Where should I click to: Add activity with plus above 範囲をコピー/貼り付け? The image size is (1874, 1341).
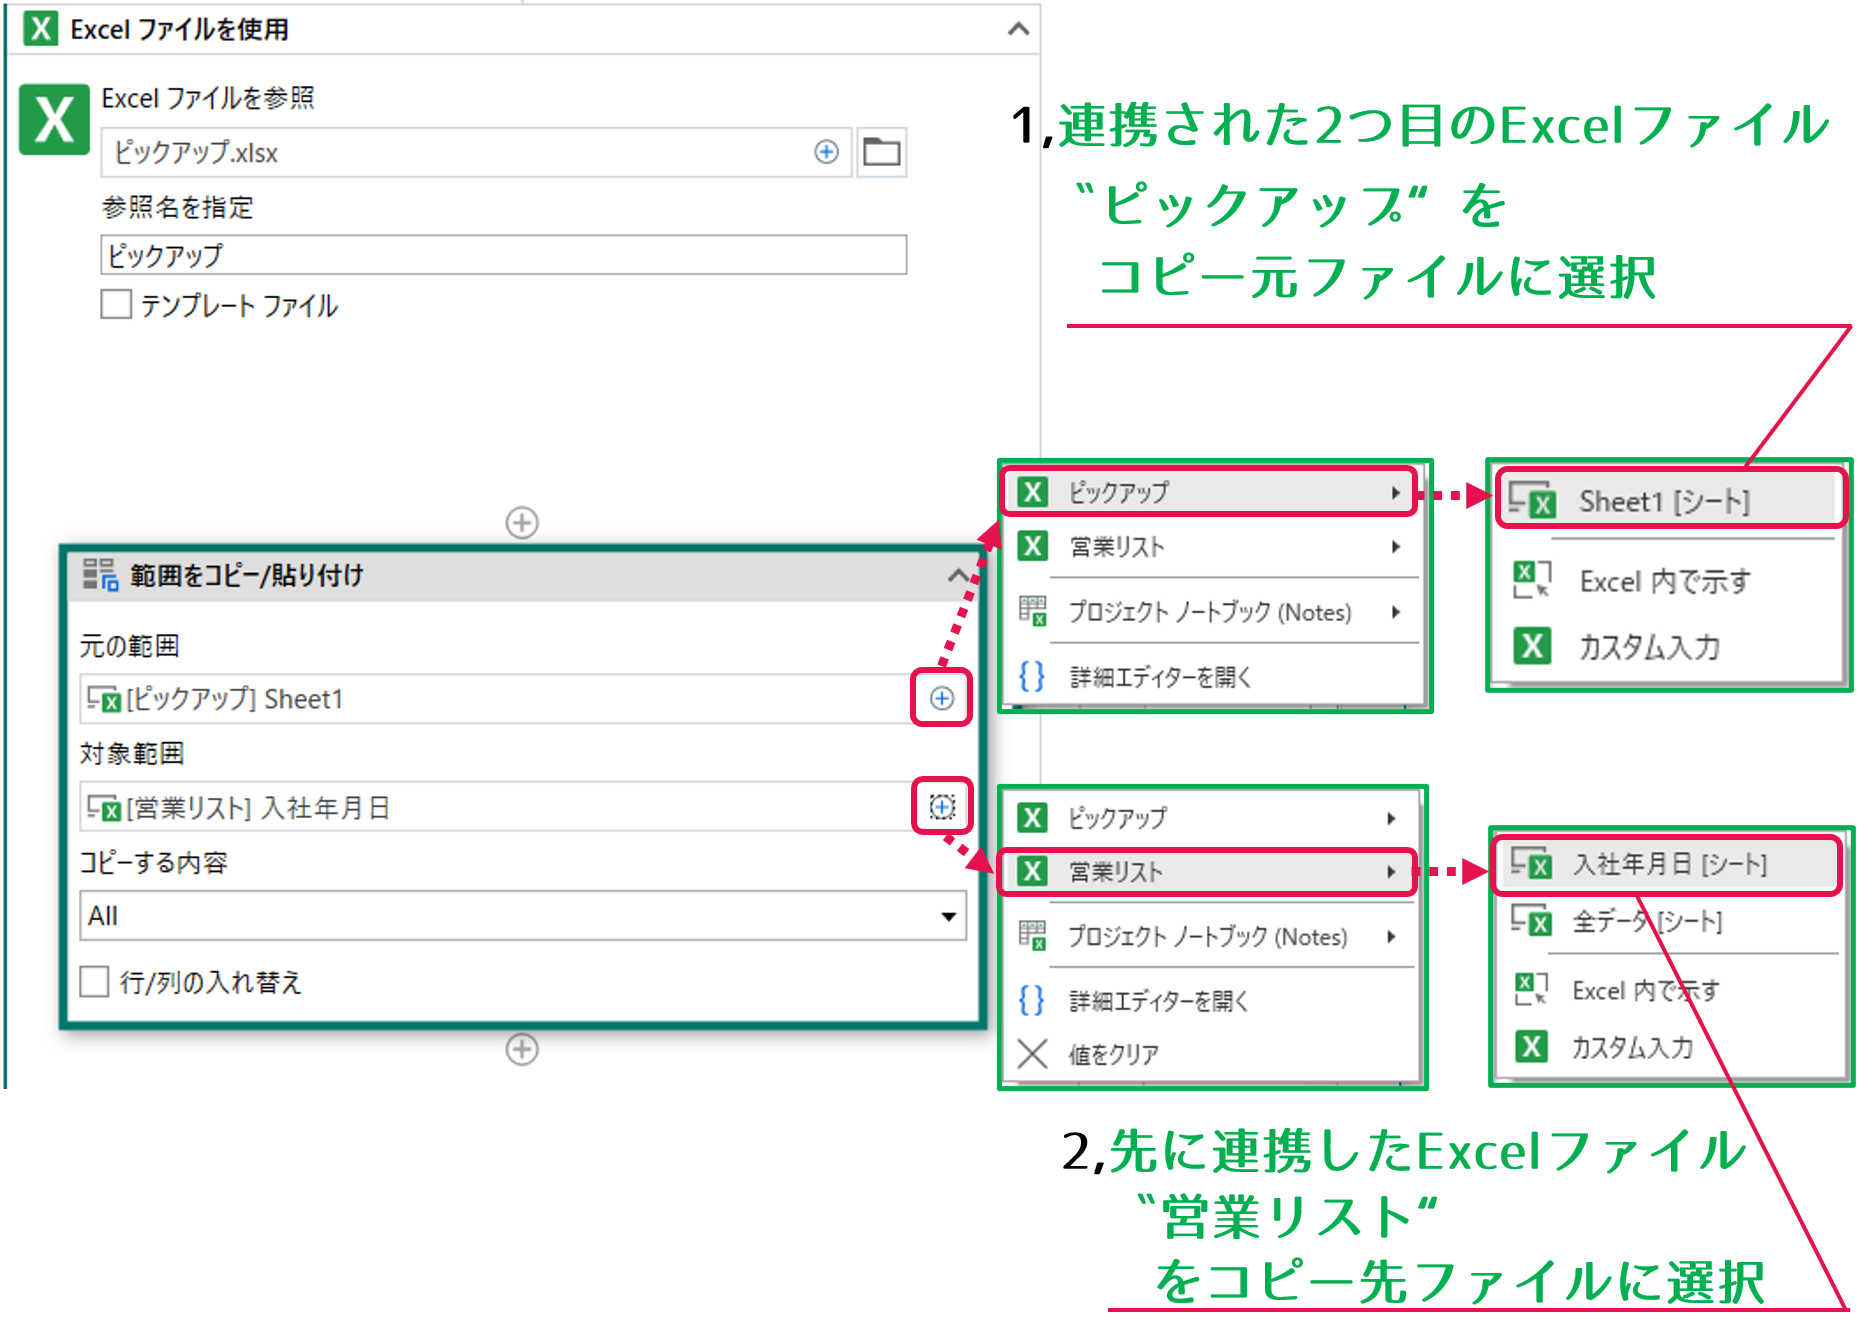[x=522, y=522]
